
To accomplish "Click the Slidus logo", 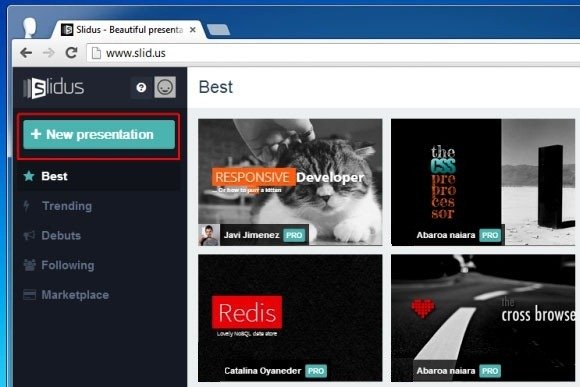I will (54, 88).
